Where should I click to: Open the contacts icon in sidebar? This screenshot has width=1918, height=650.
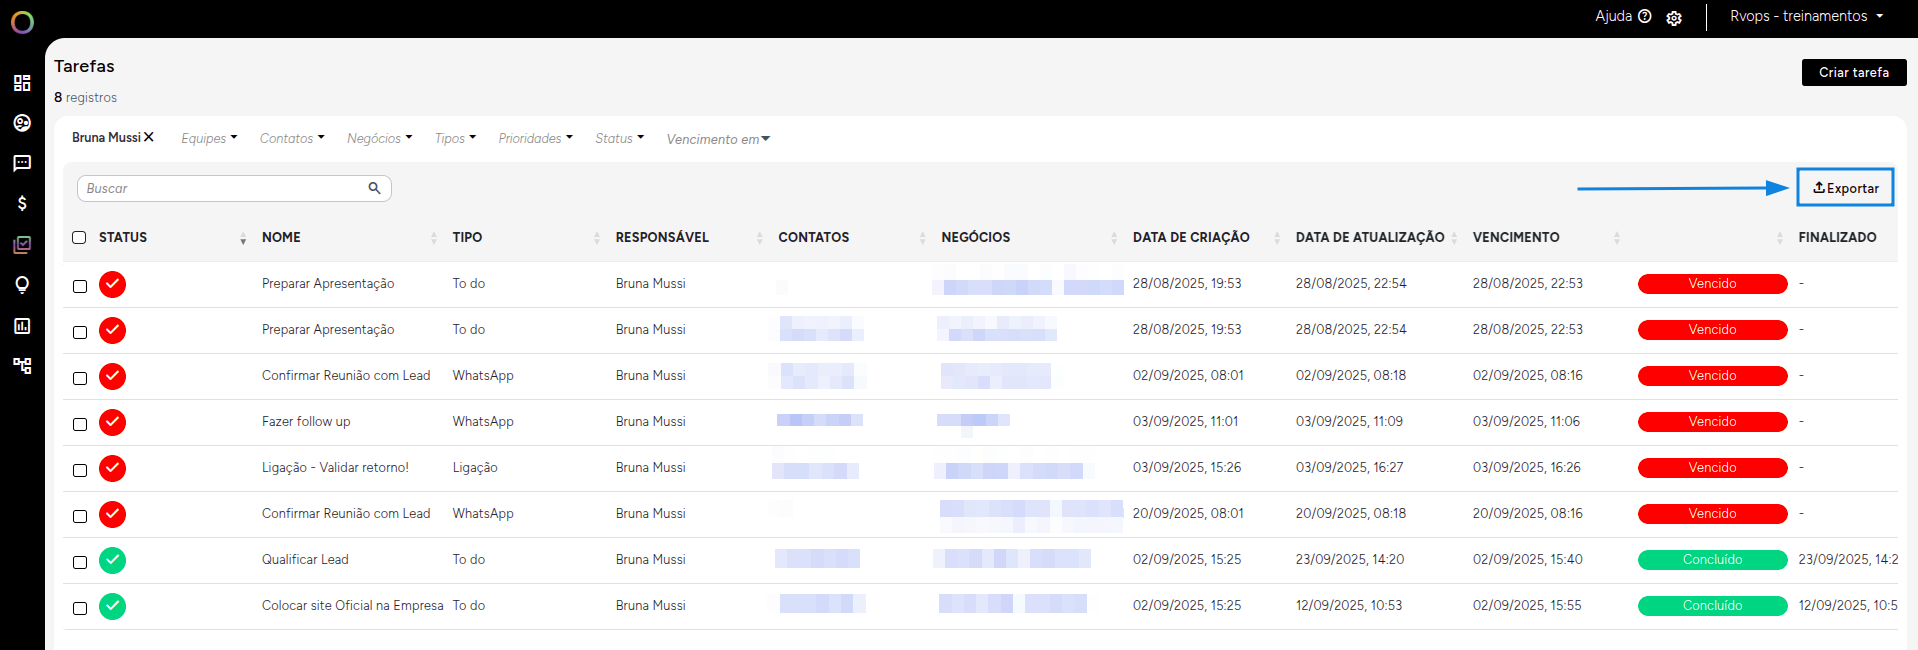(22, 123)
